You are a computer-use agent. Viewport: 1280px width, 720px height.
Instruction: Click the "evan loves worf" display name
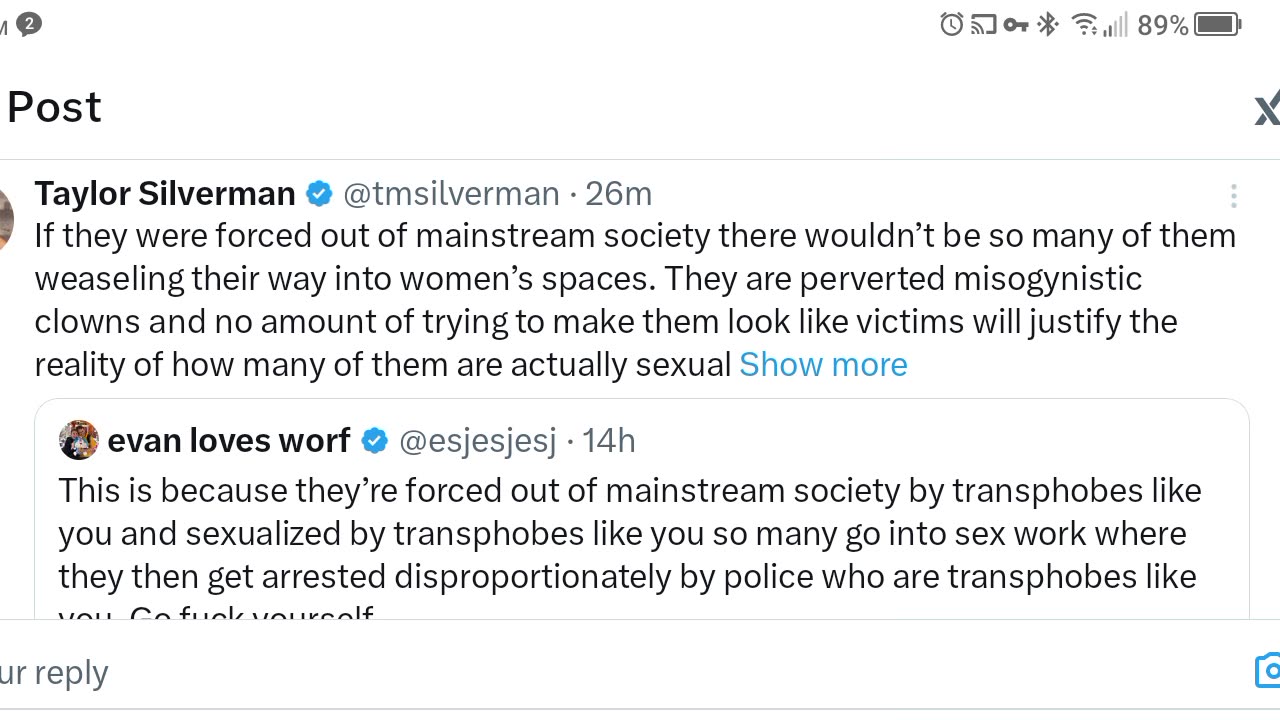[229, 441]
